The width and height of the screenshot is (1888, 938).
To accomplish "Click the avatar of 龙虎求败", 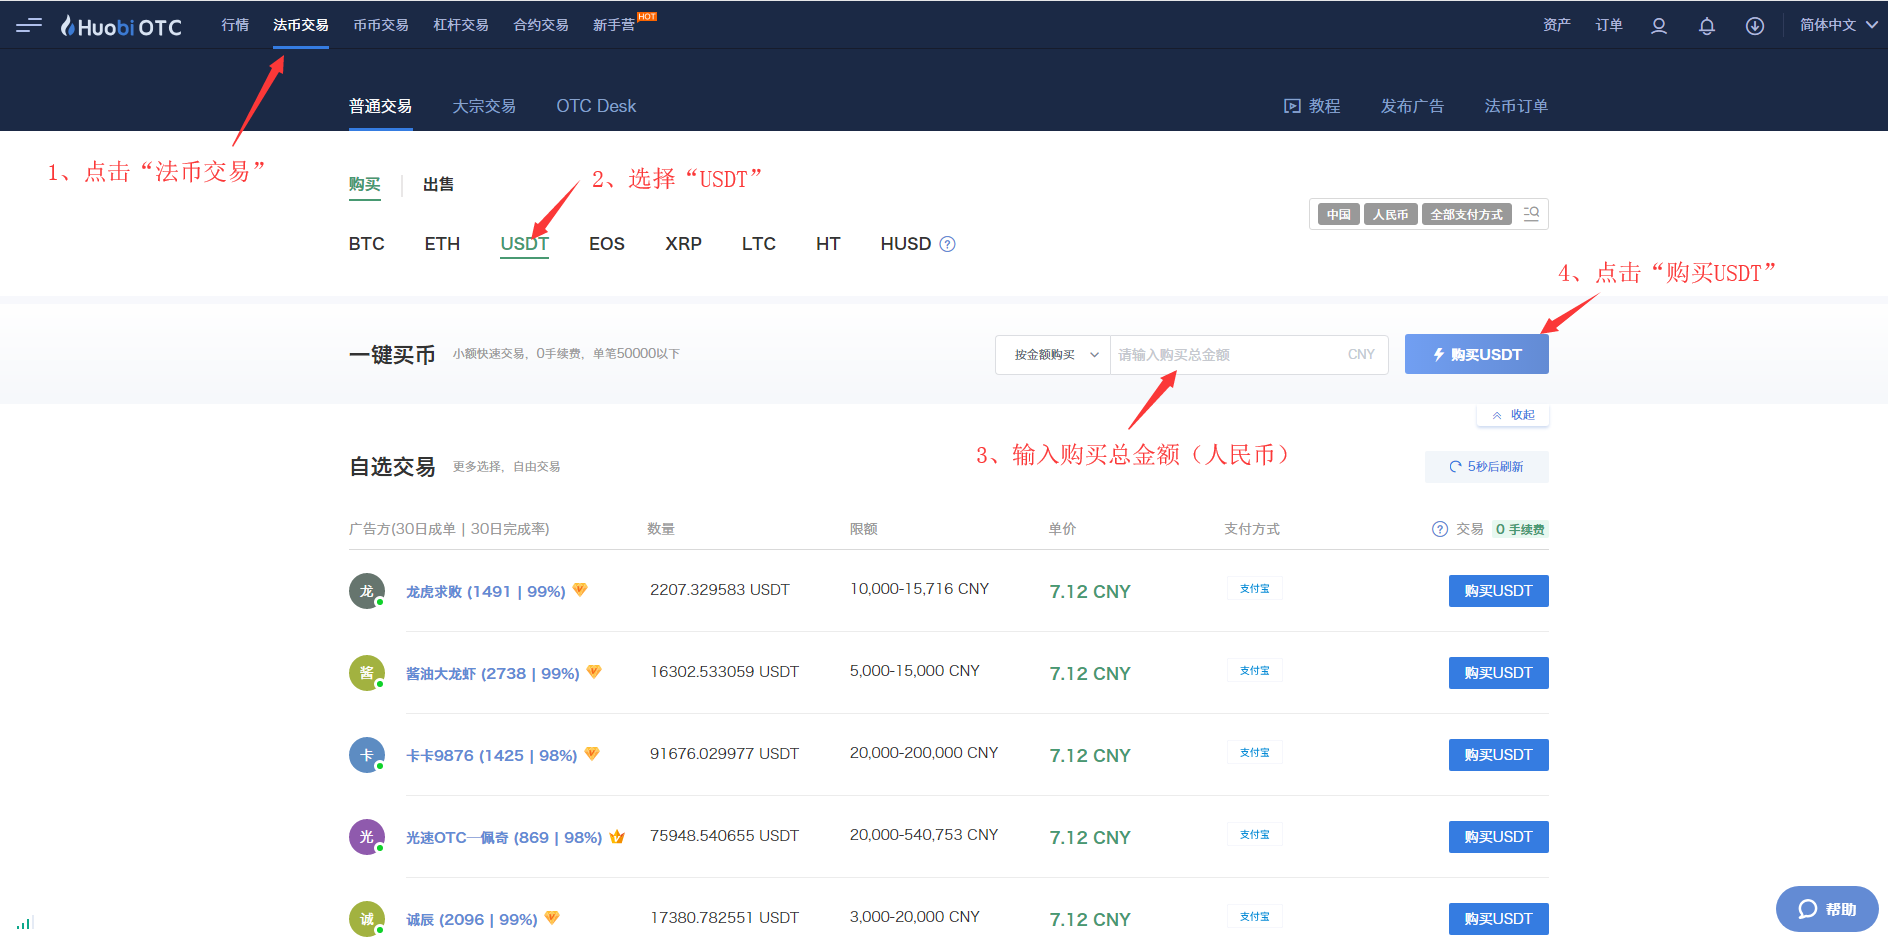I will 367,591.
